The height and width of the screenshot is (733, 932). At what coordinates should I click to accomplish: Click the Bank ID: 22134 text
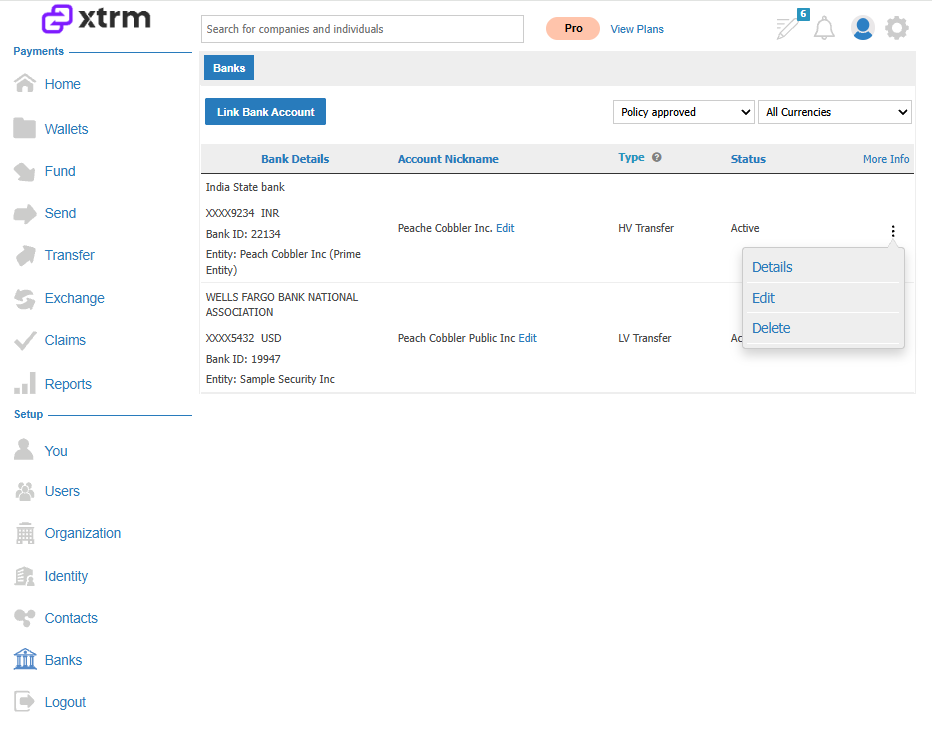(243, 234)
